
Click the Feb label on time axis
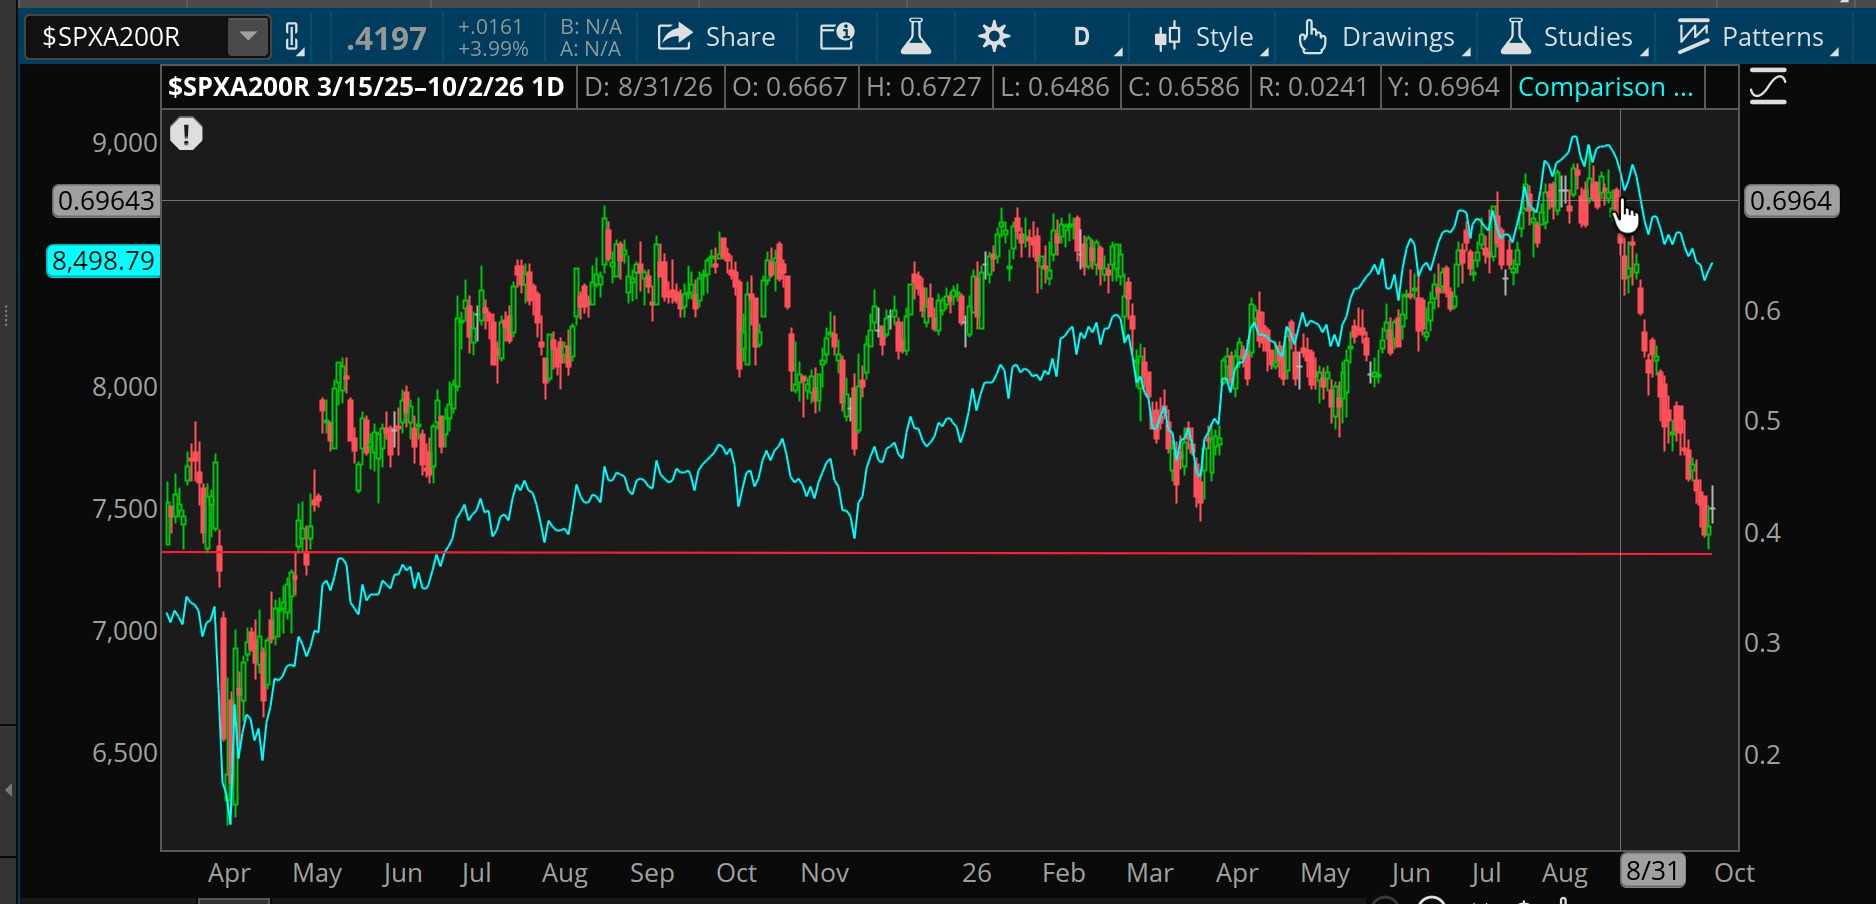(x=1064, y=873)
